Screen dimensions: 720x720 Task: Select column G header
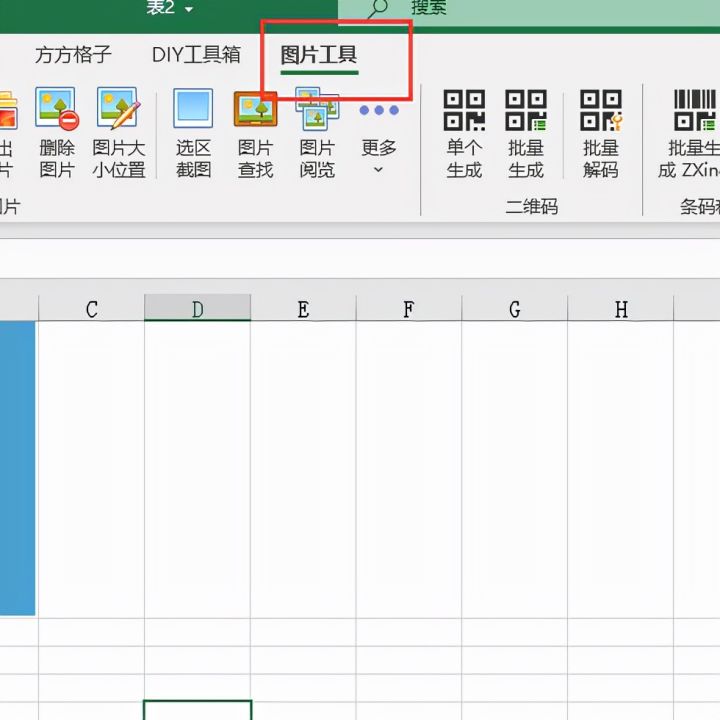[x=515, y=309]
